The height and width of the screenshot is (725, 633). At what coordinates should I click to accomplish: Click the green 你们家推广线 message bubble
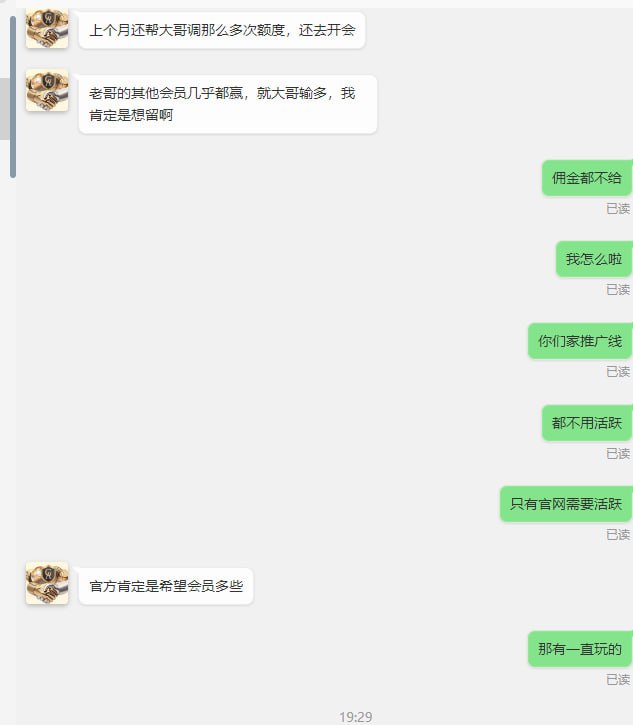580,341
